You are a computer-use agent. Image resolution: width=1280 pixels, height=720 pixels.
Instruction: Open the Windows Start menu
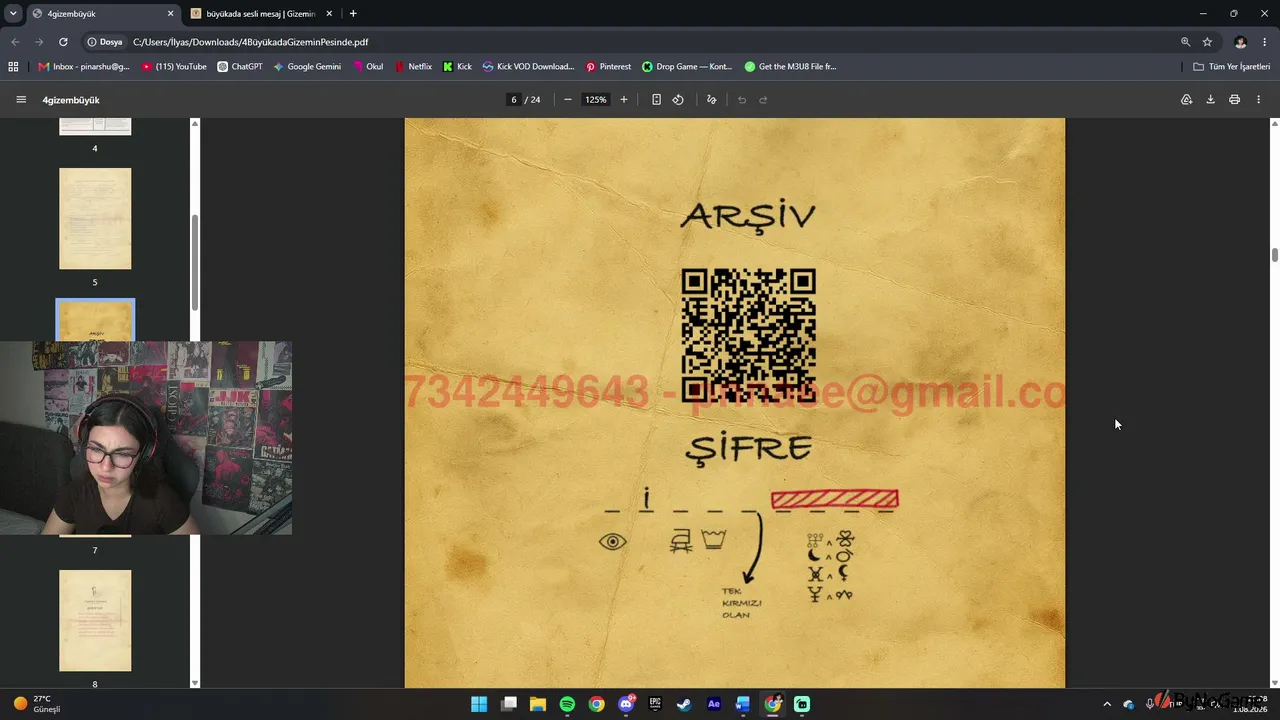click(x=479, y=704)
